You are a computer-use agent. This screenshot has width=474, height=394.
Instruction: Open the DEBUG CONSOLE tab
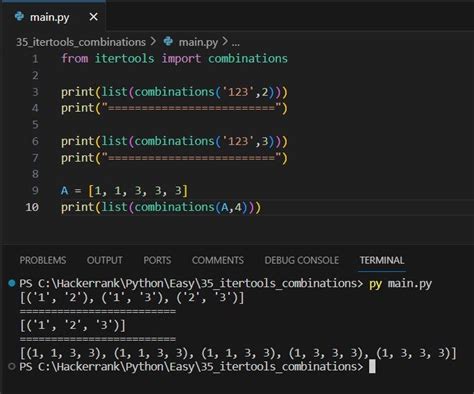302,260
